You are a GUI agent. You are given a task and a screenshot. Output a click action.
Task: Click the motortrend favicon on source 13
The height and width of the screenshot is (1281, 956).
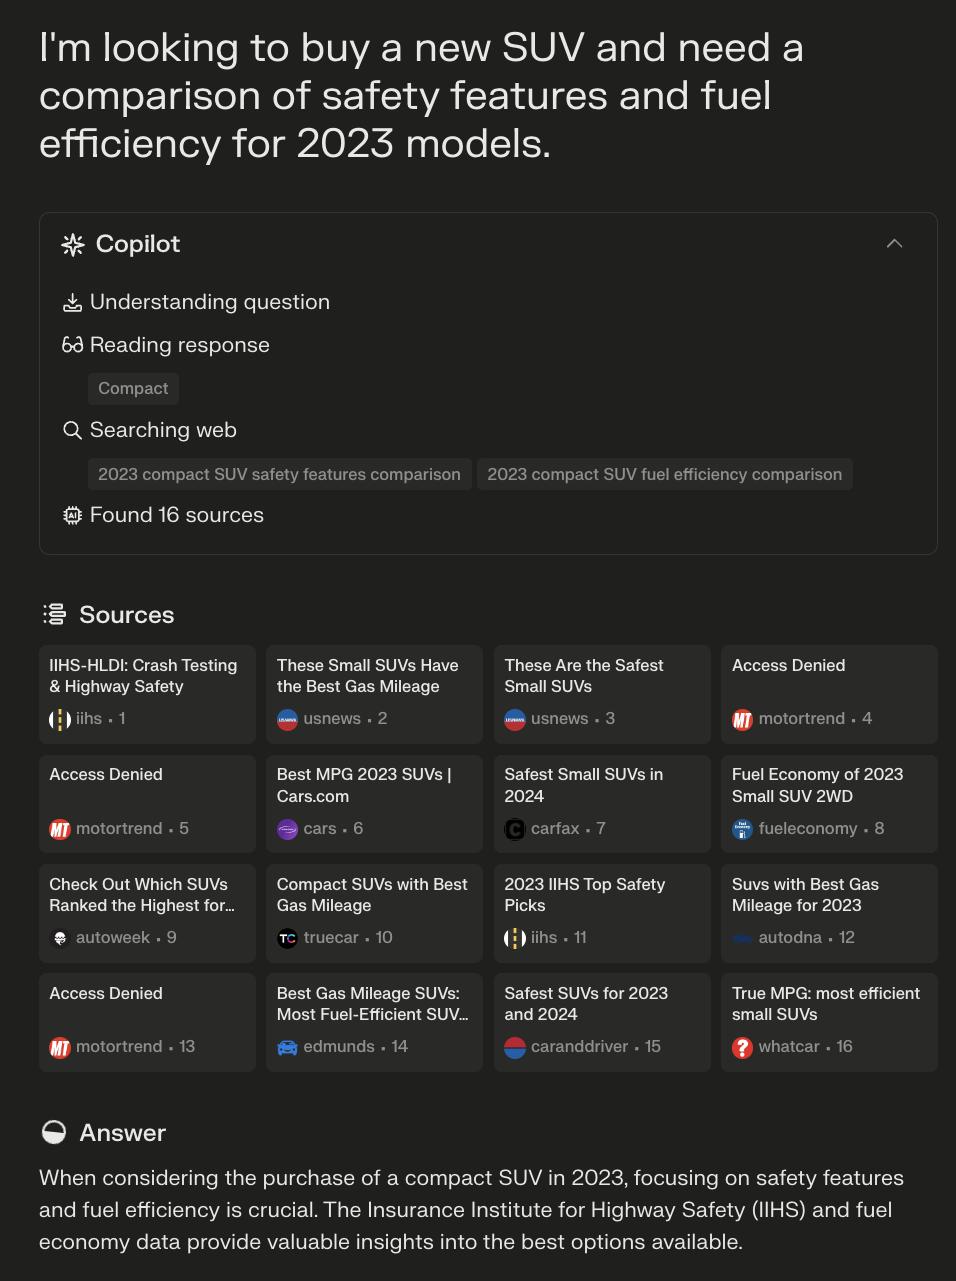(x=60, y=1047)
